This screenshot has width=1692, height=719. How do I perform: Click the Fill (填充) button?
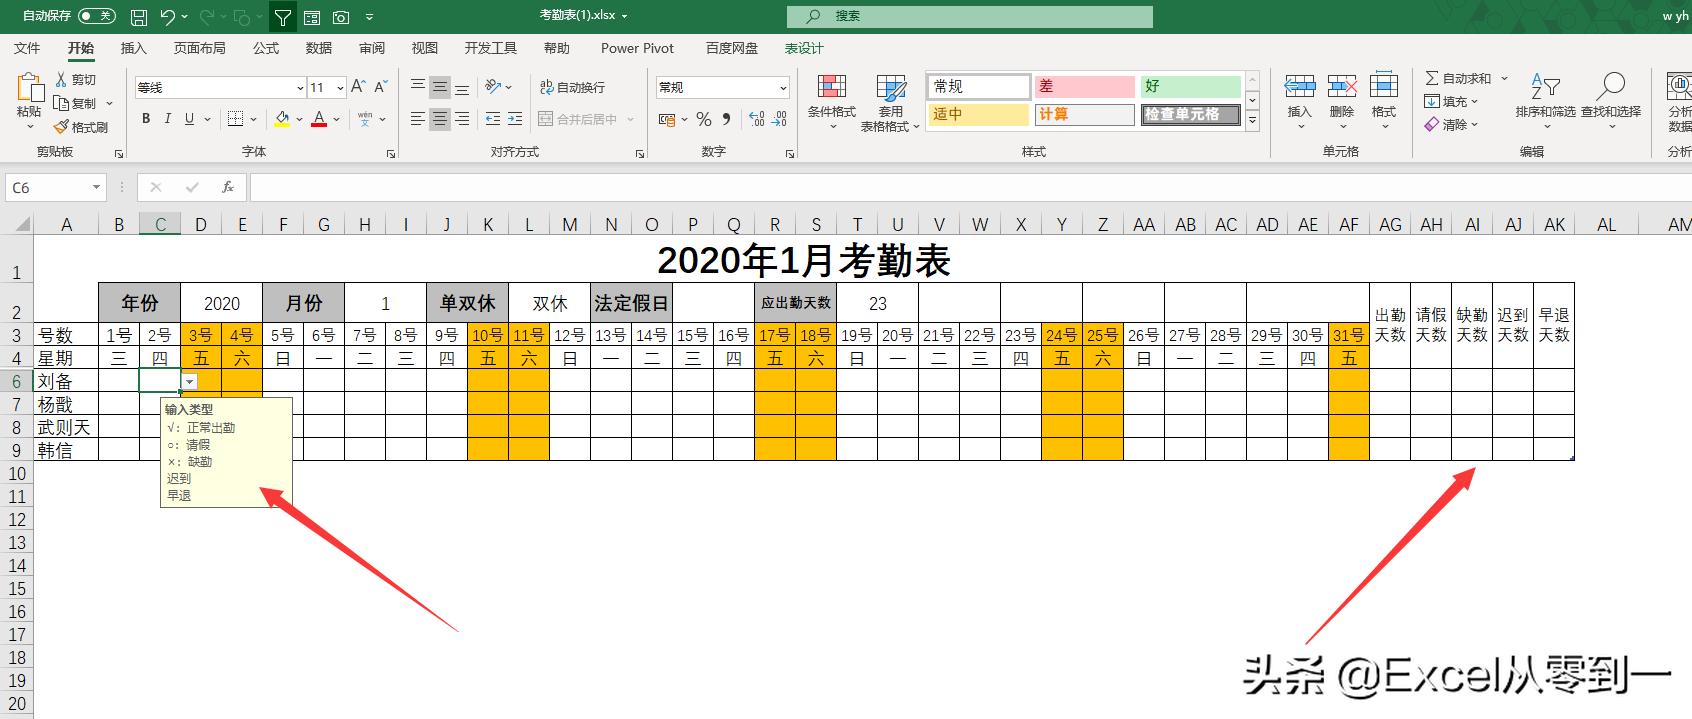[x=1447, y=101]
